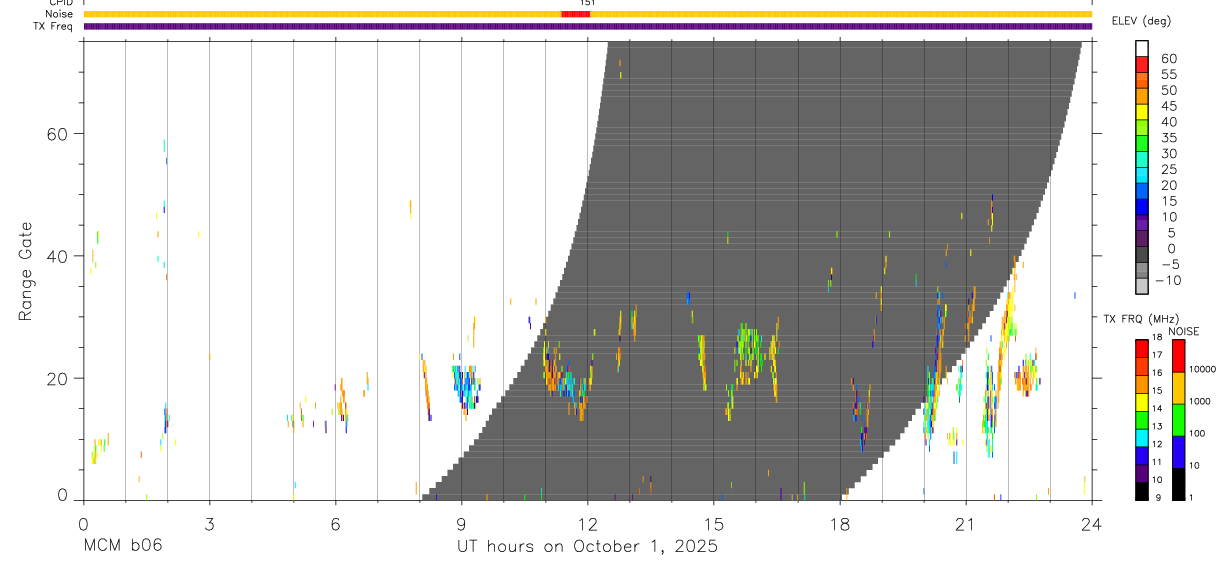Viewport: 1228px width, 567px height.
Task: Pick the black bottom swatch of the NOISE colorbar
Action: click(x=1178, y=484)
